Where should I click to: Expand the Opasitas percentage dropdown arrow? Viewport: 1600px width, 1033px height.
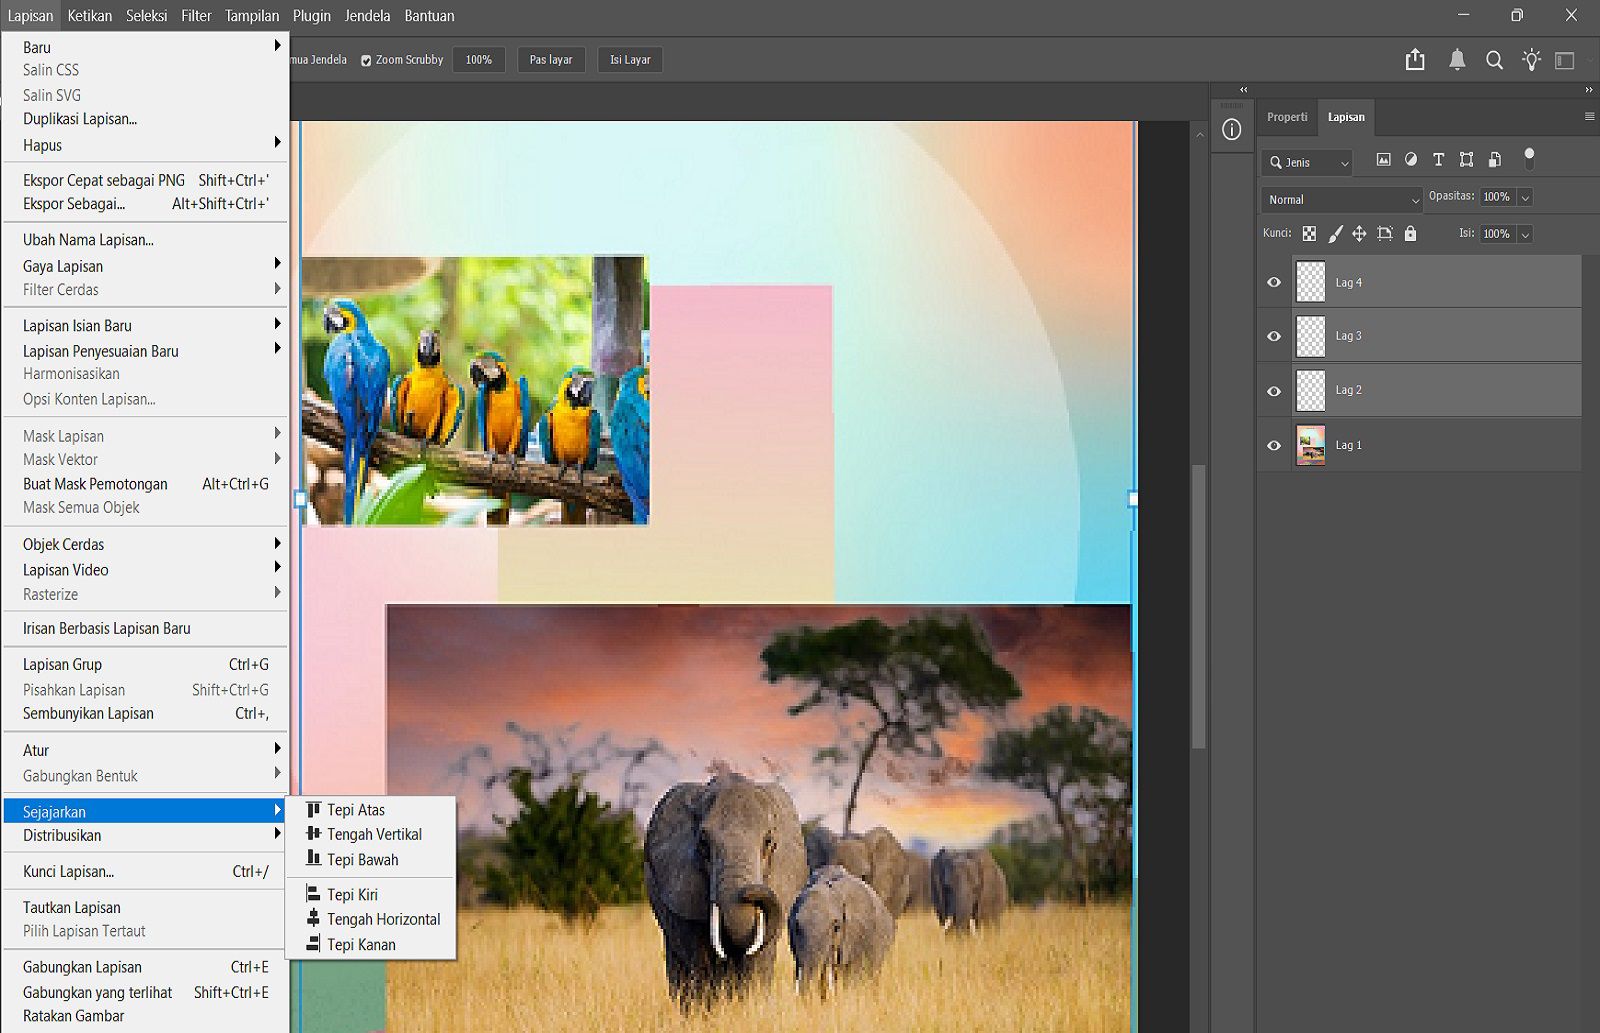1525,198
